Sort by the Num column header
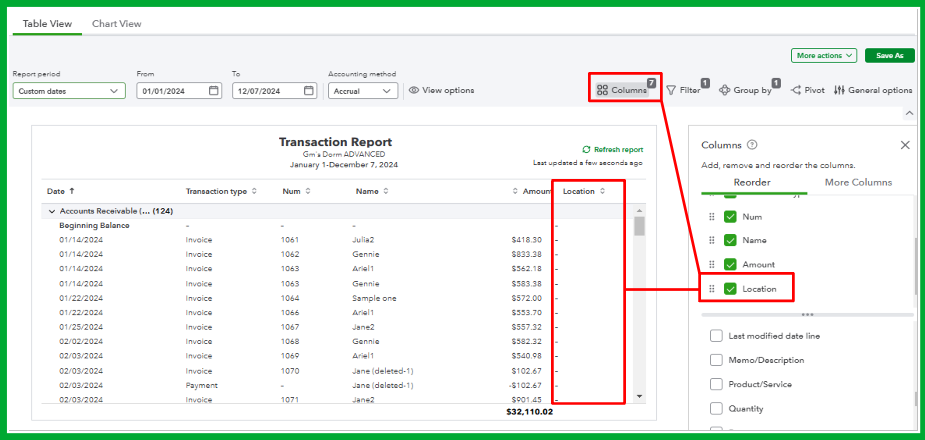 pyautogui.click(x=296, y=191)
